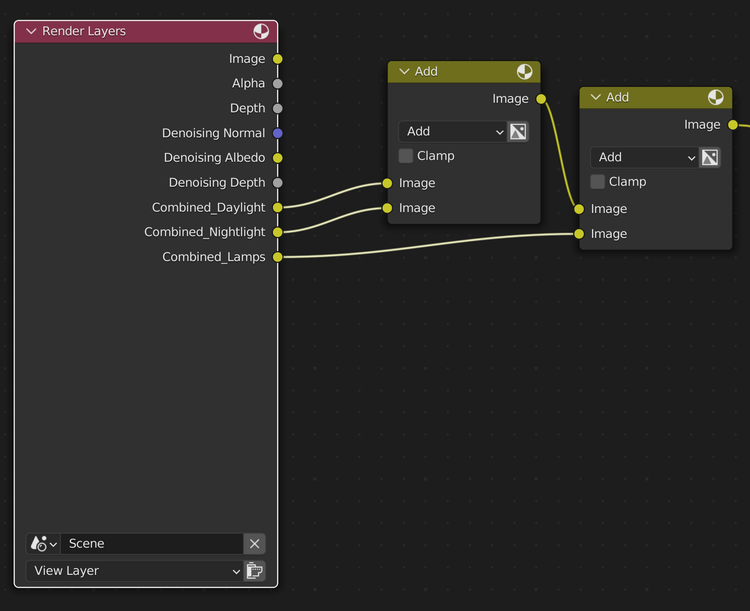
Task: Click the Scene name field
Action: (x=152, y=544)
